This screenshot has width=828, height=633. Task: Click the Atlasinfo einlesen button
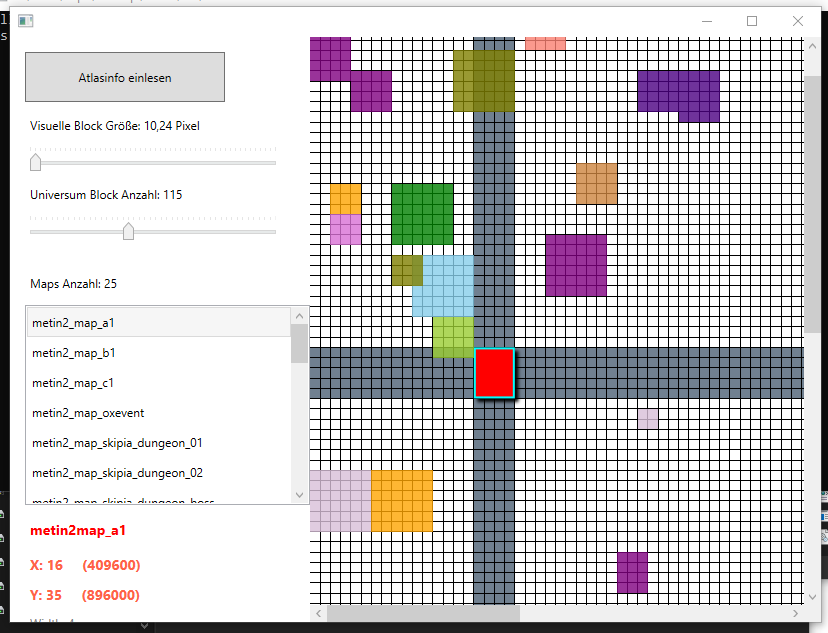[125, 77]
